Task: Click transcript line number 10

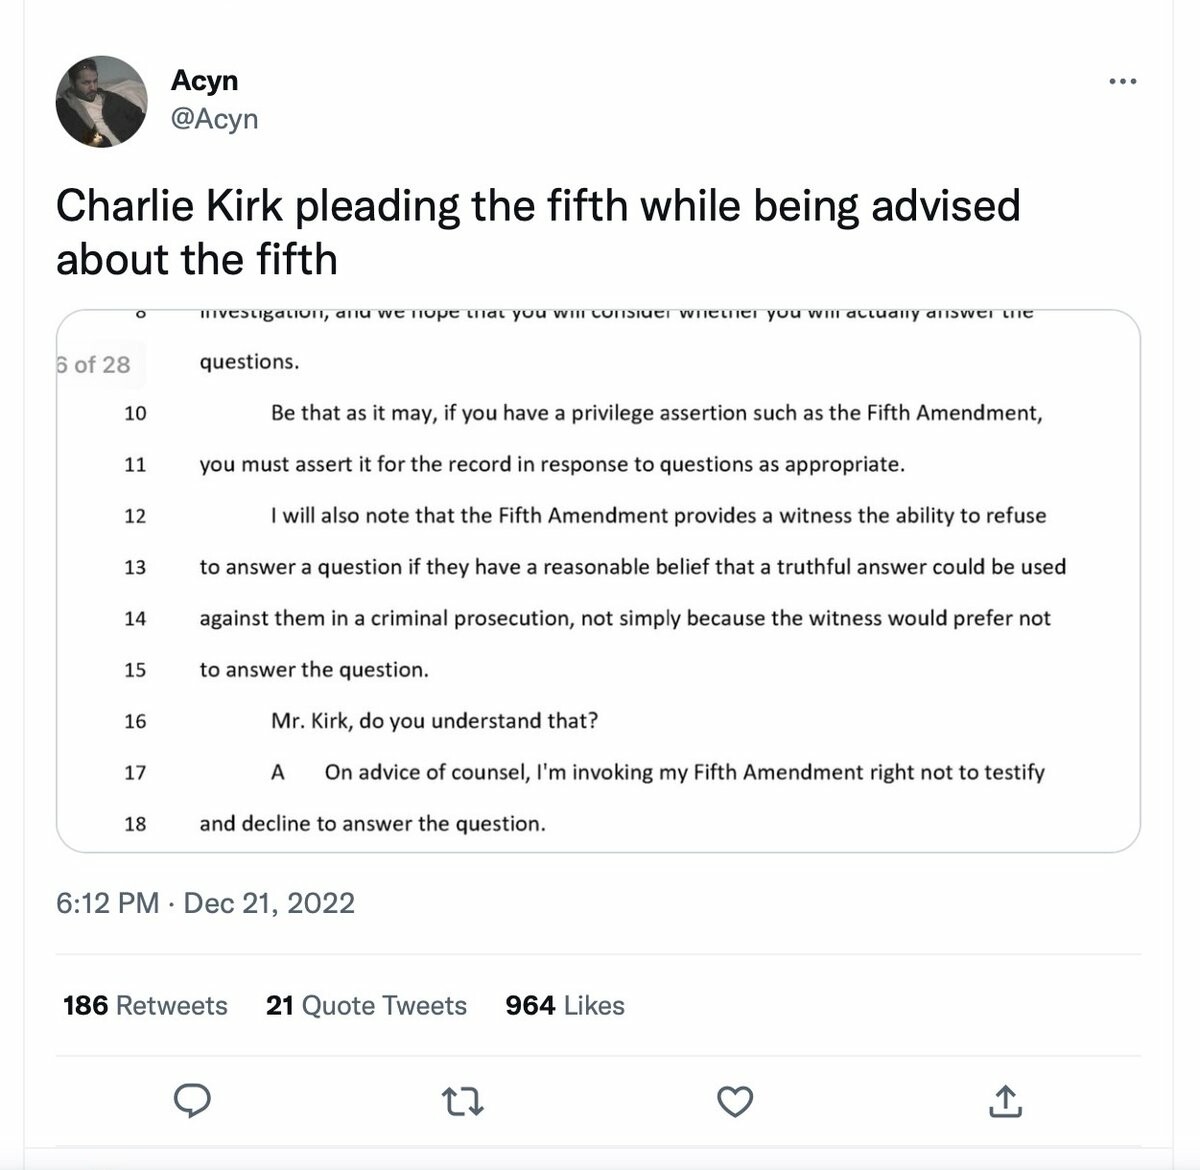Action: [135, 413]
